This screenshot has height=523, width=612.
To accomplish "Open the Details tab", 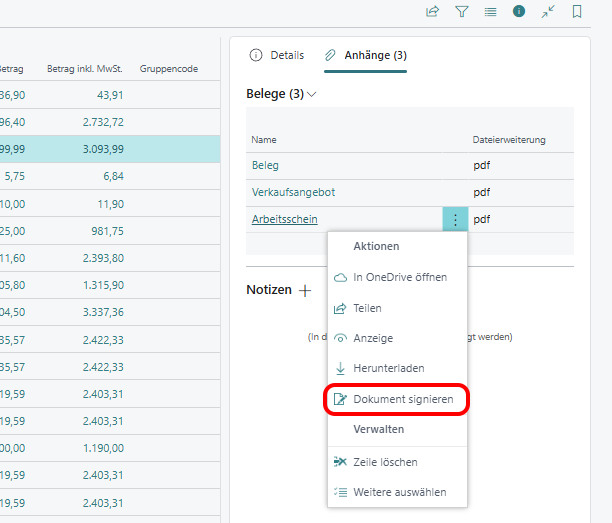I will pos(277,55).
